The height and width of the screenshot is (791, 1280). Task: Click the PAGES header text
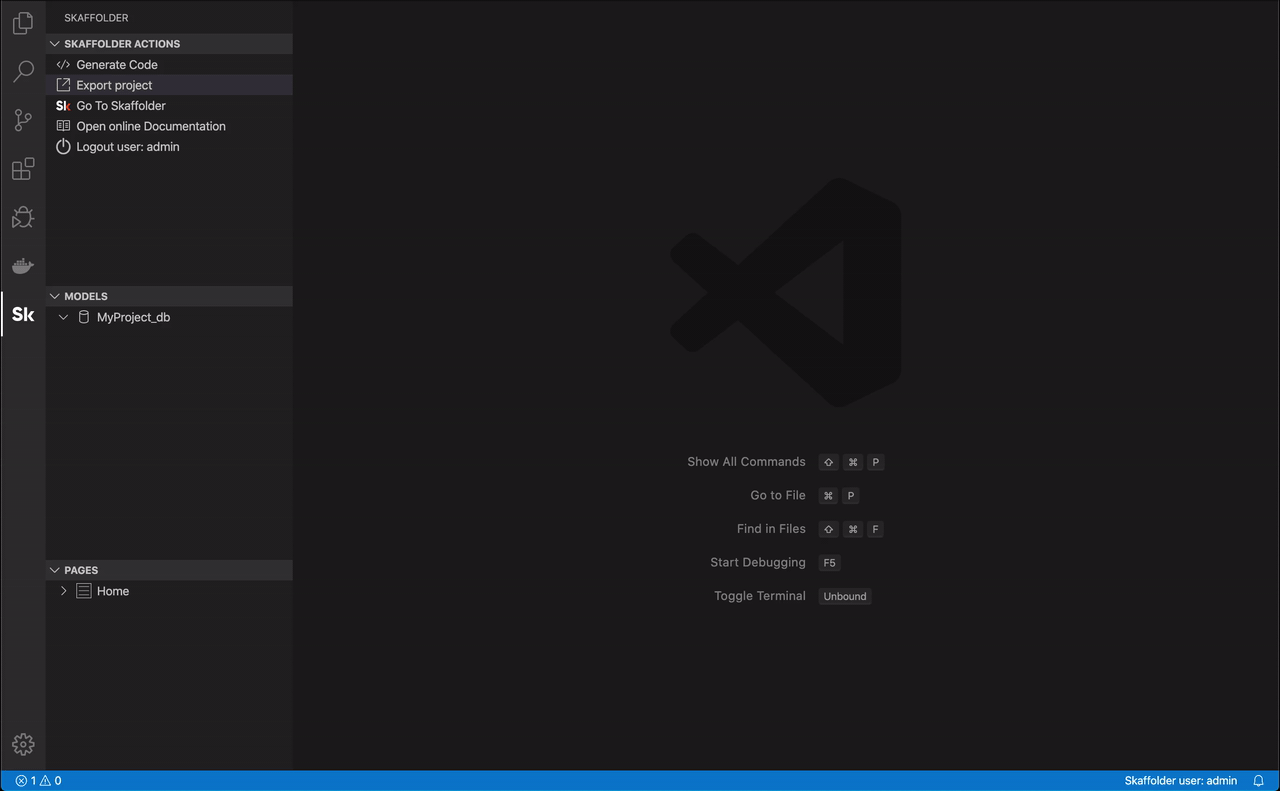point(81,570)
